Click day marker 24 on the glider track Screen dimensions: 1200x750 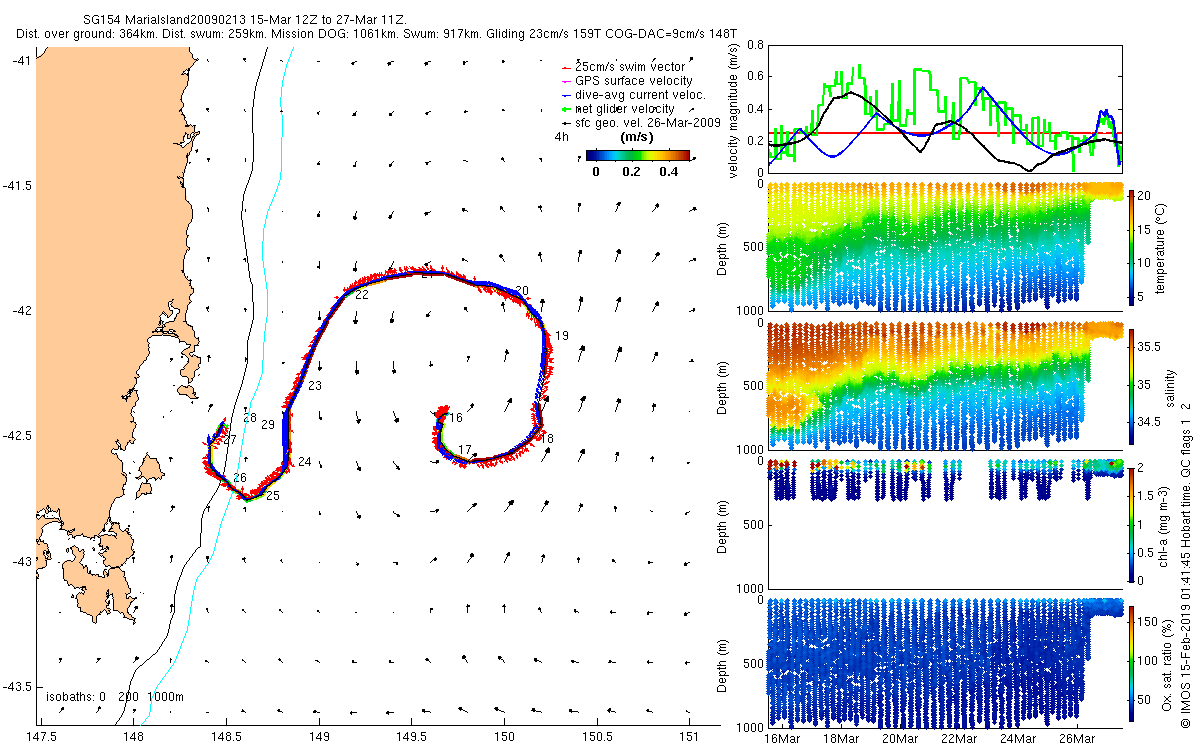[304, 461]
